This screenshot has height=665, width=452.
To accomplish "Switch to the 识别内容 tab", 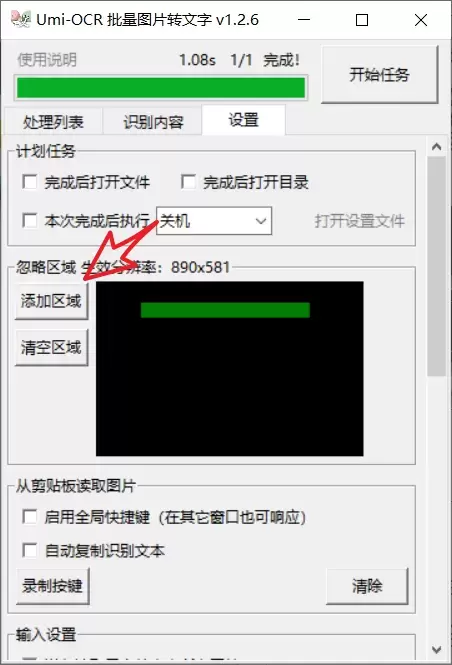I will (x=153, y=122).
